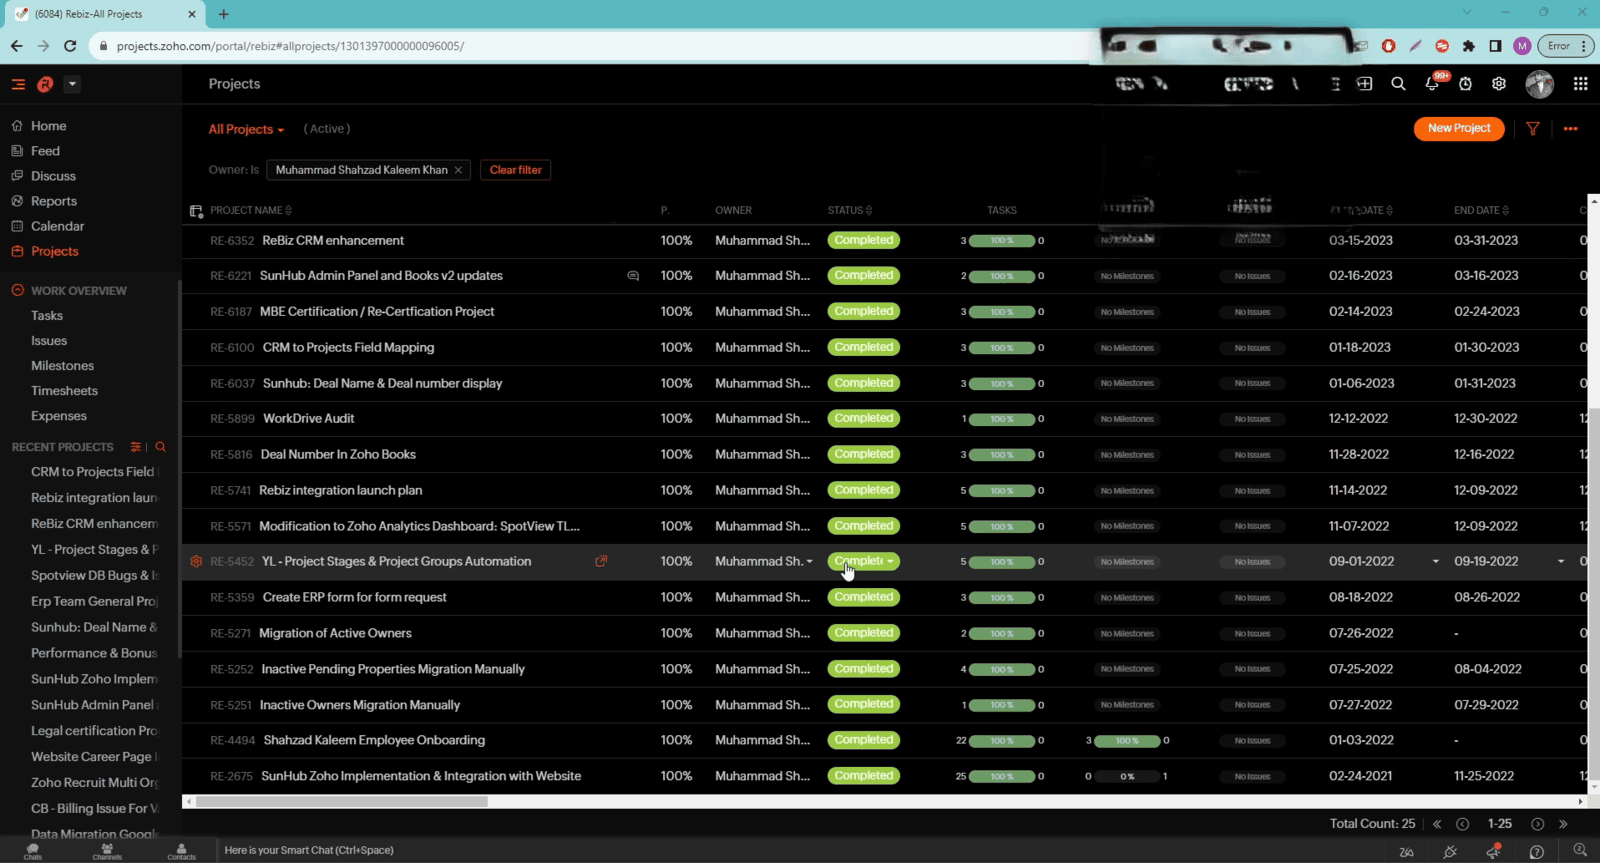Click task progress bar of WorkDrive Audit
The width and height of the screenshot is (1600, 863).
click(1002, 419)
